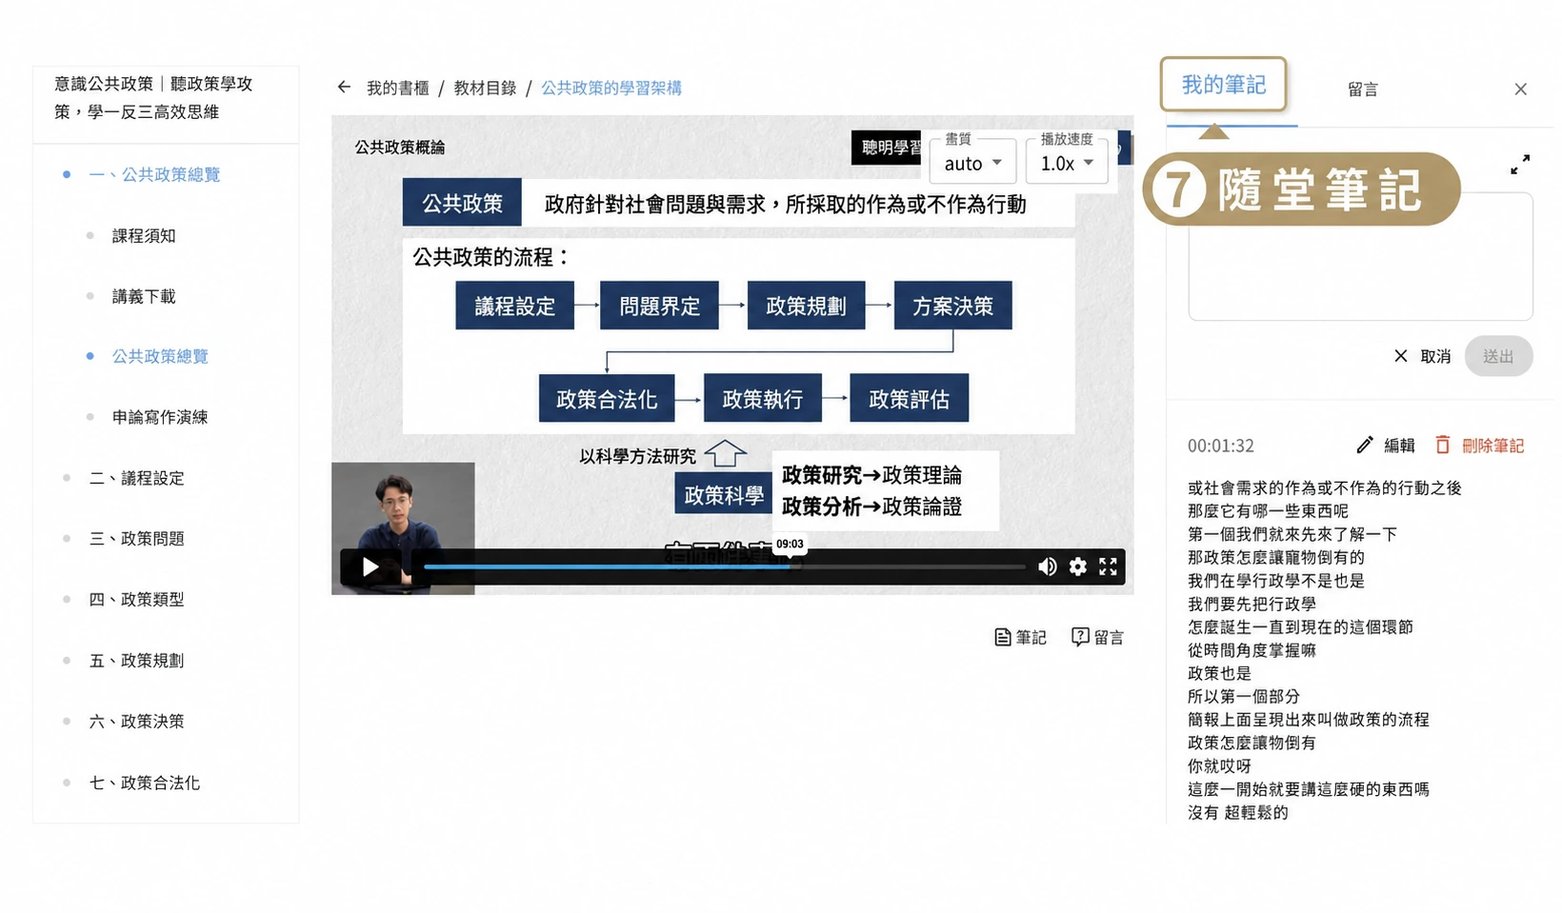Viewport: 1562px width, 913px height.
Task: Click inside the note text area
Action: pyautogui.click(x=1360, y=257)
